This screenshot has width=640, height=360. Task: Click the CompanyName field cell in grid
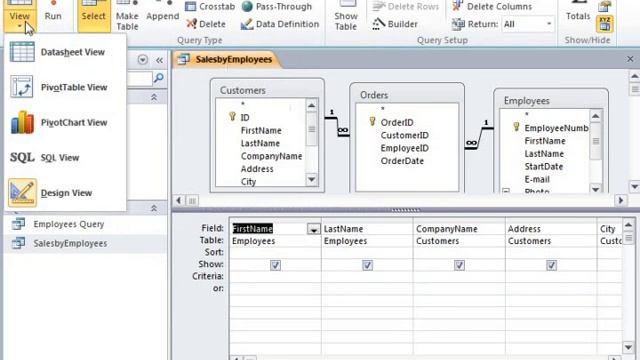tap(459, 229)
